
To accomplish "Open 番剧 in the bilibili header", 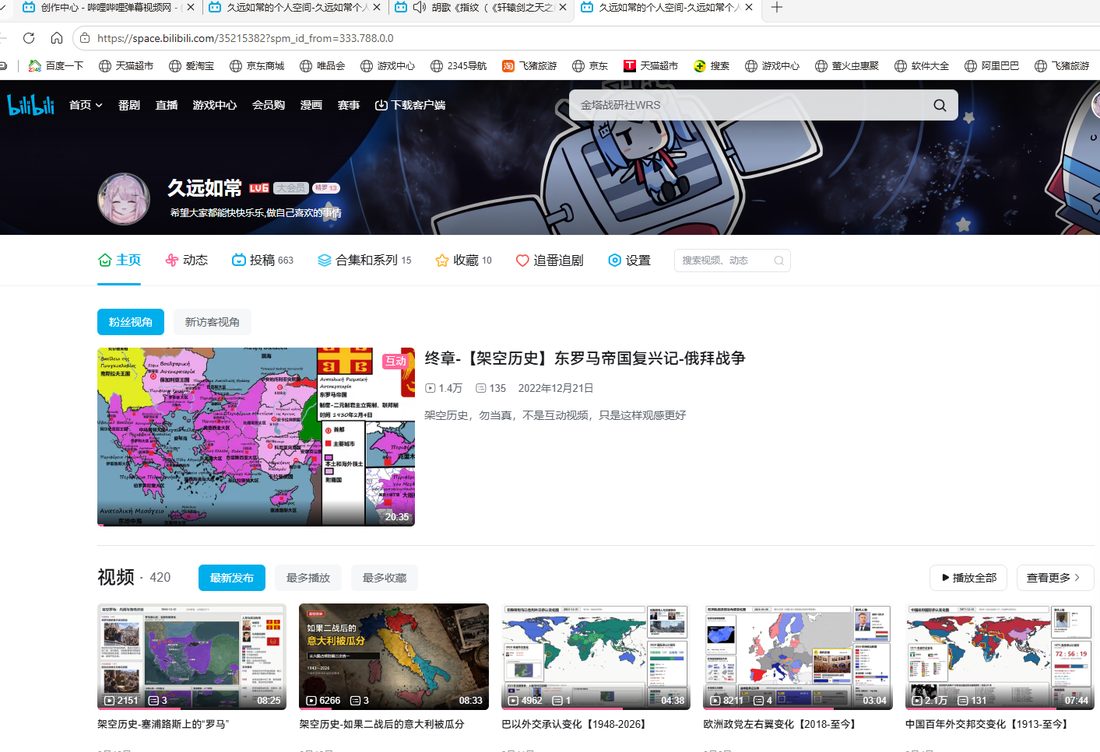I will click(129, 105).
